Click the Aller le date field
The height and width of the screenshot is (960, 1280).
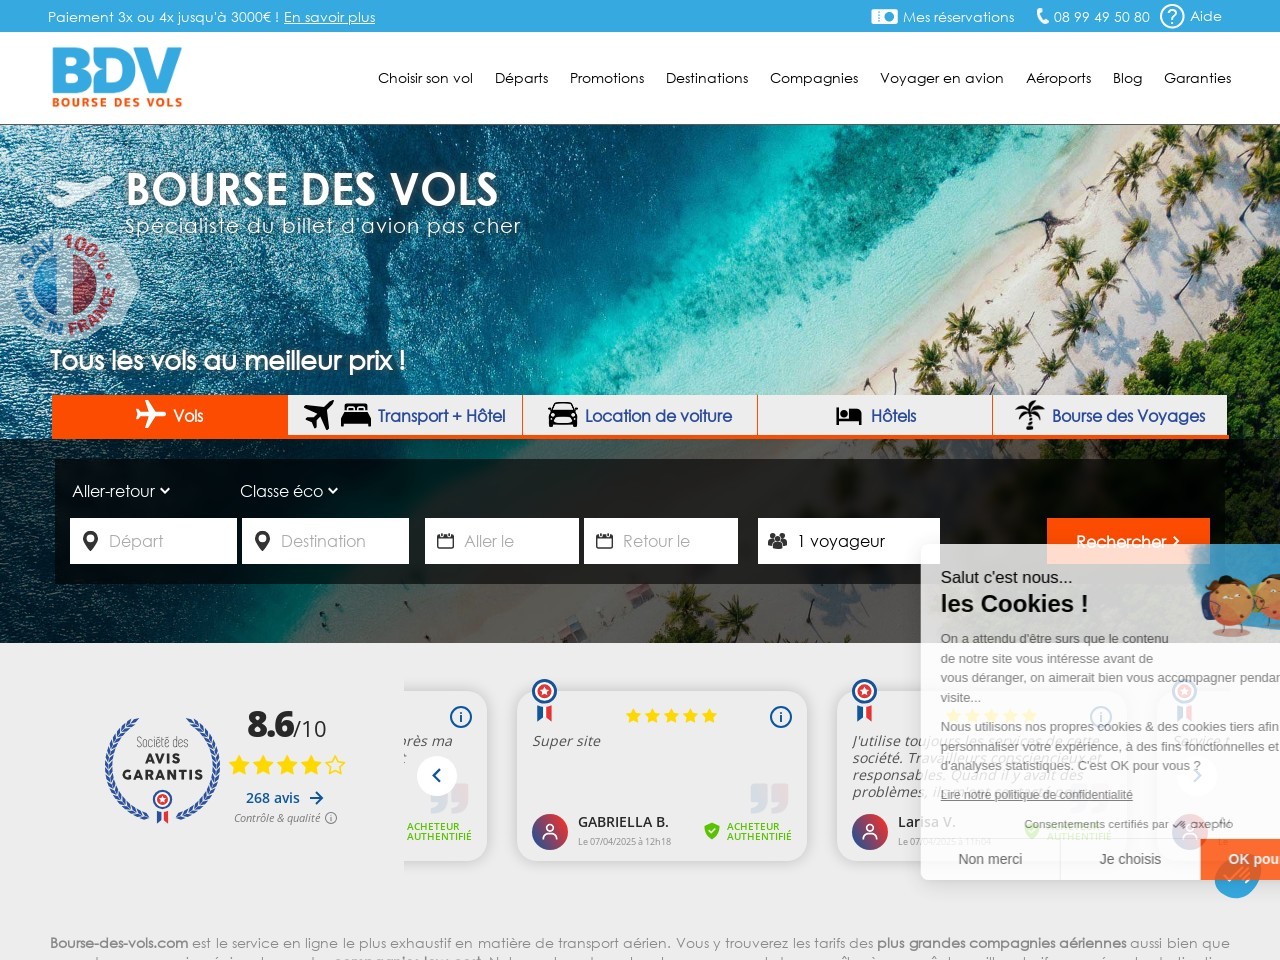pyautogui.click(x=502, y=541)
